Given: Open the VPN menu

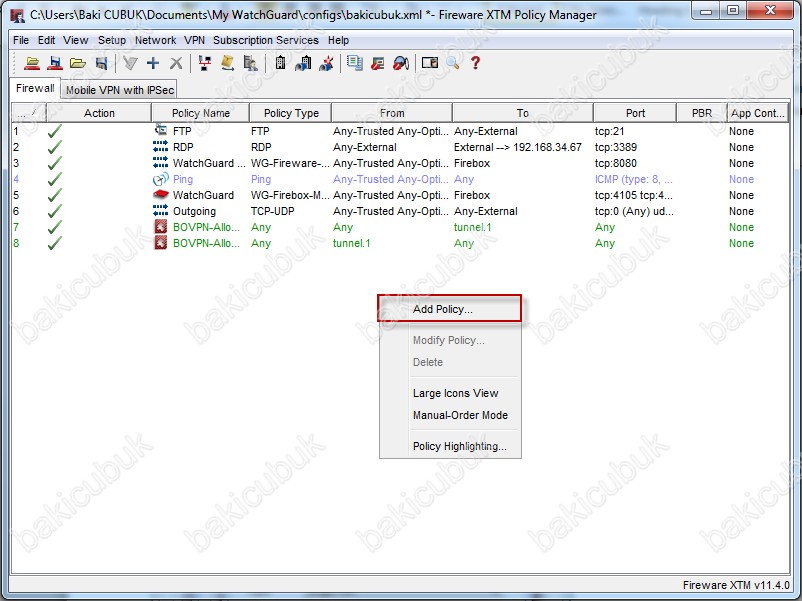Looking at the screenshot, I should point(194,40).
